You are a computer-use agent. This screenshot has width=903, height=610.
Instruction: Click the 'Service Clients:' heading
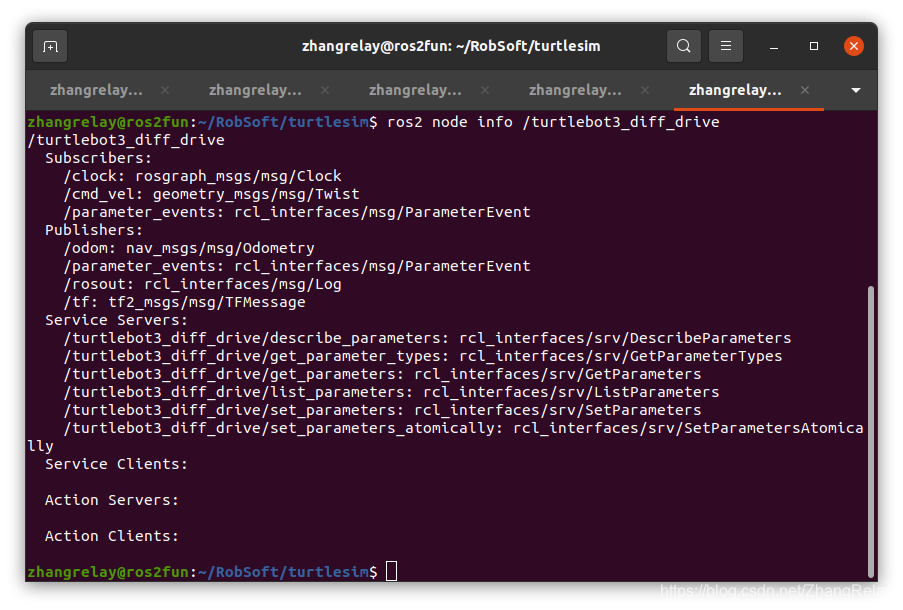[116, 464]
